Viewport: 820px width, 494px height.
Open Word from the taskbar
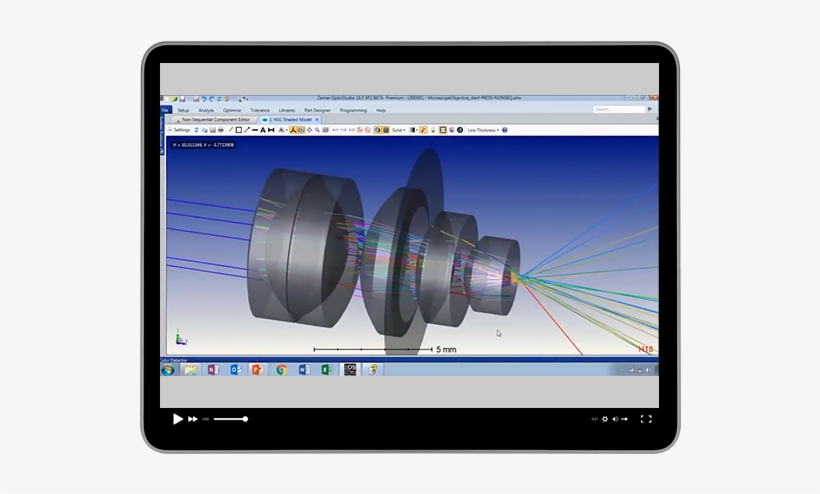pyautogui.click(x=304, y=370)
